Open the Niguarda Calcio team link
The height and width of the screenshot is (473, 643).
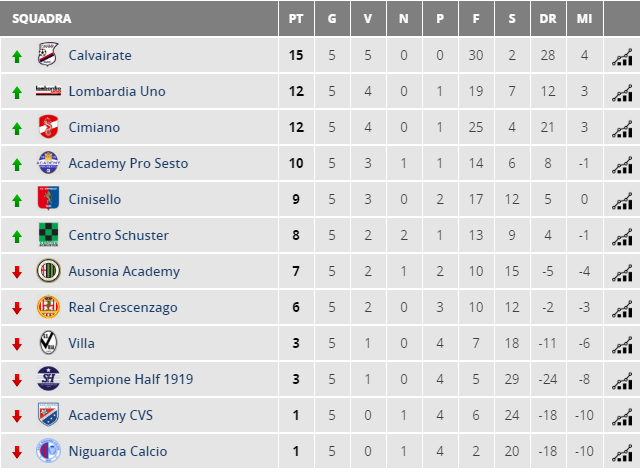pyautogui.click(x=118, y=451)
